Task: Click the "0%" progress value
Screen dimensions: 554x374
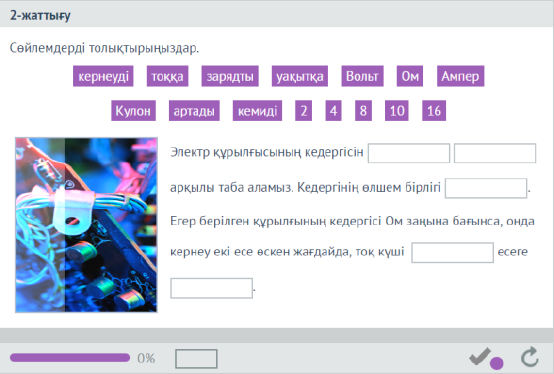Action: [x=146, y=358]
